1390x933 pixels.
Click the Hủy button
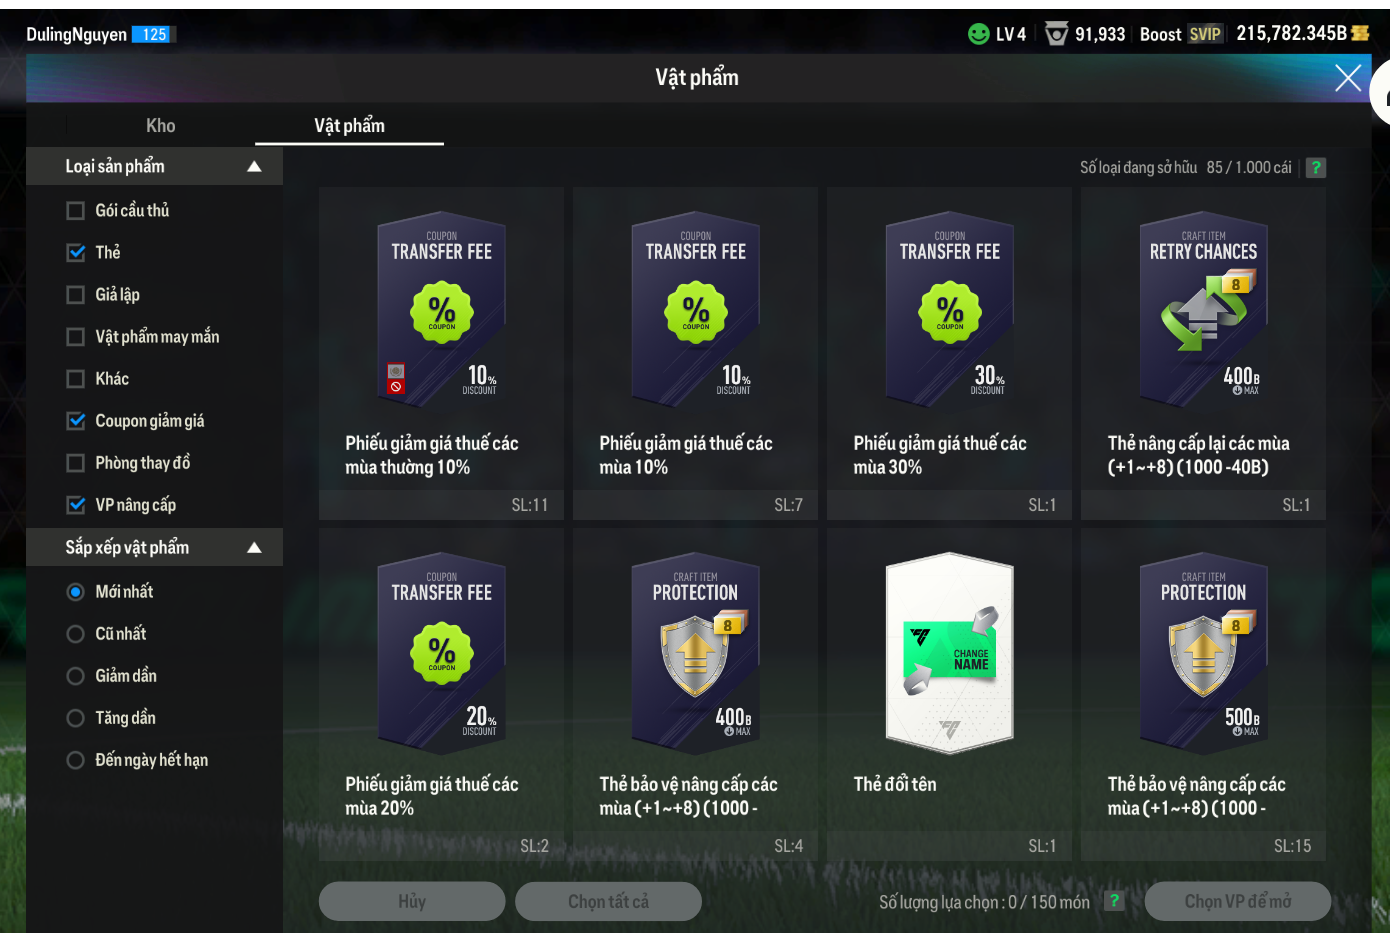412,901
